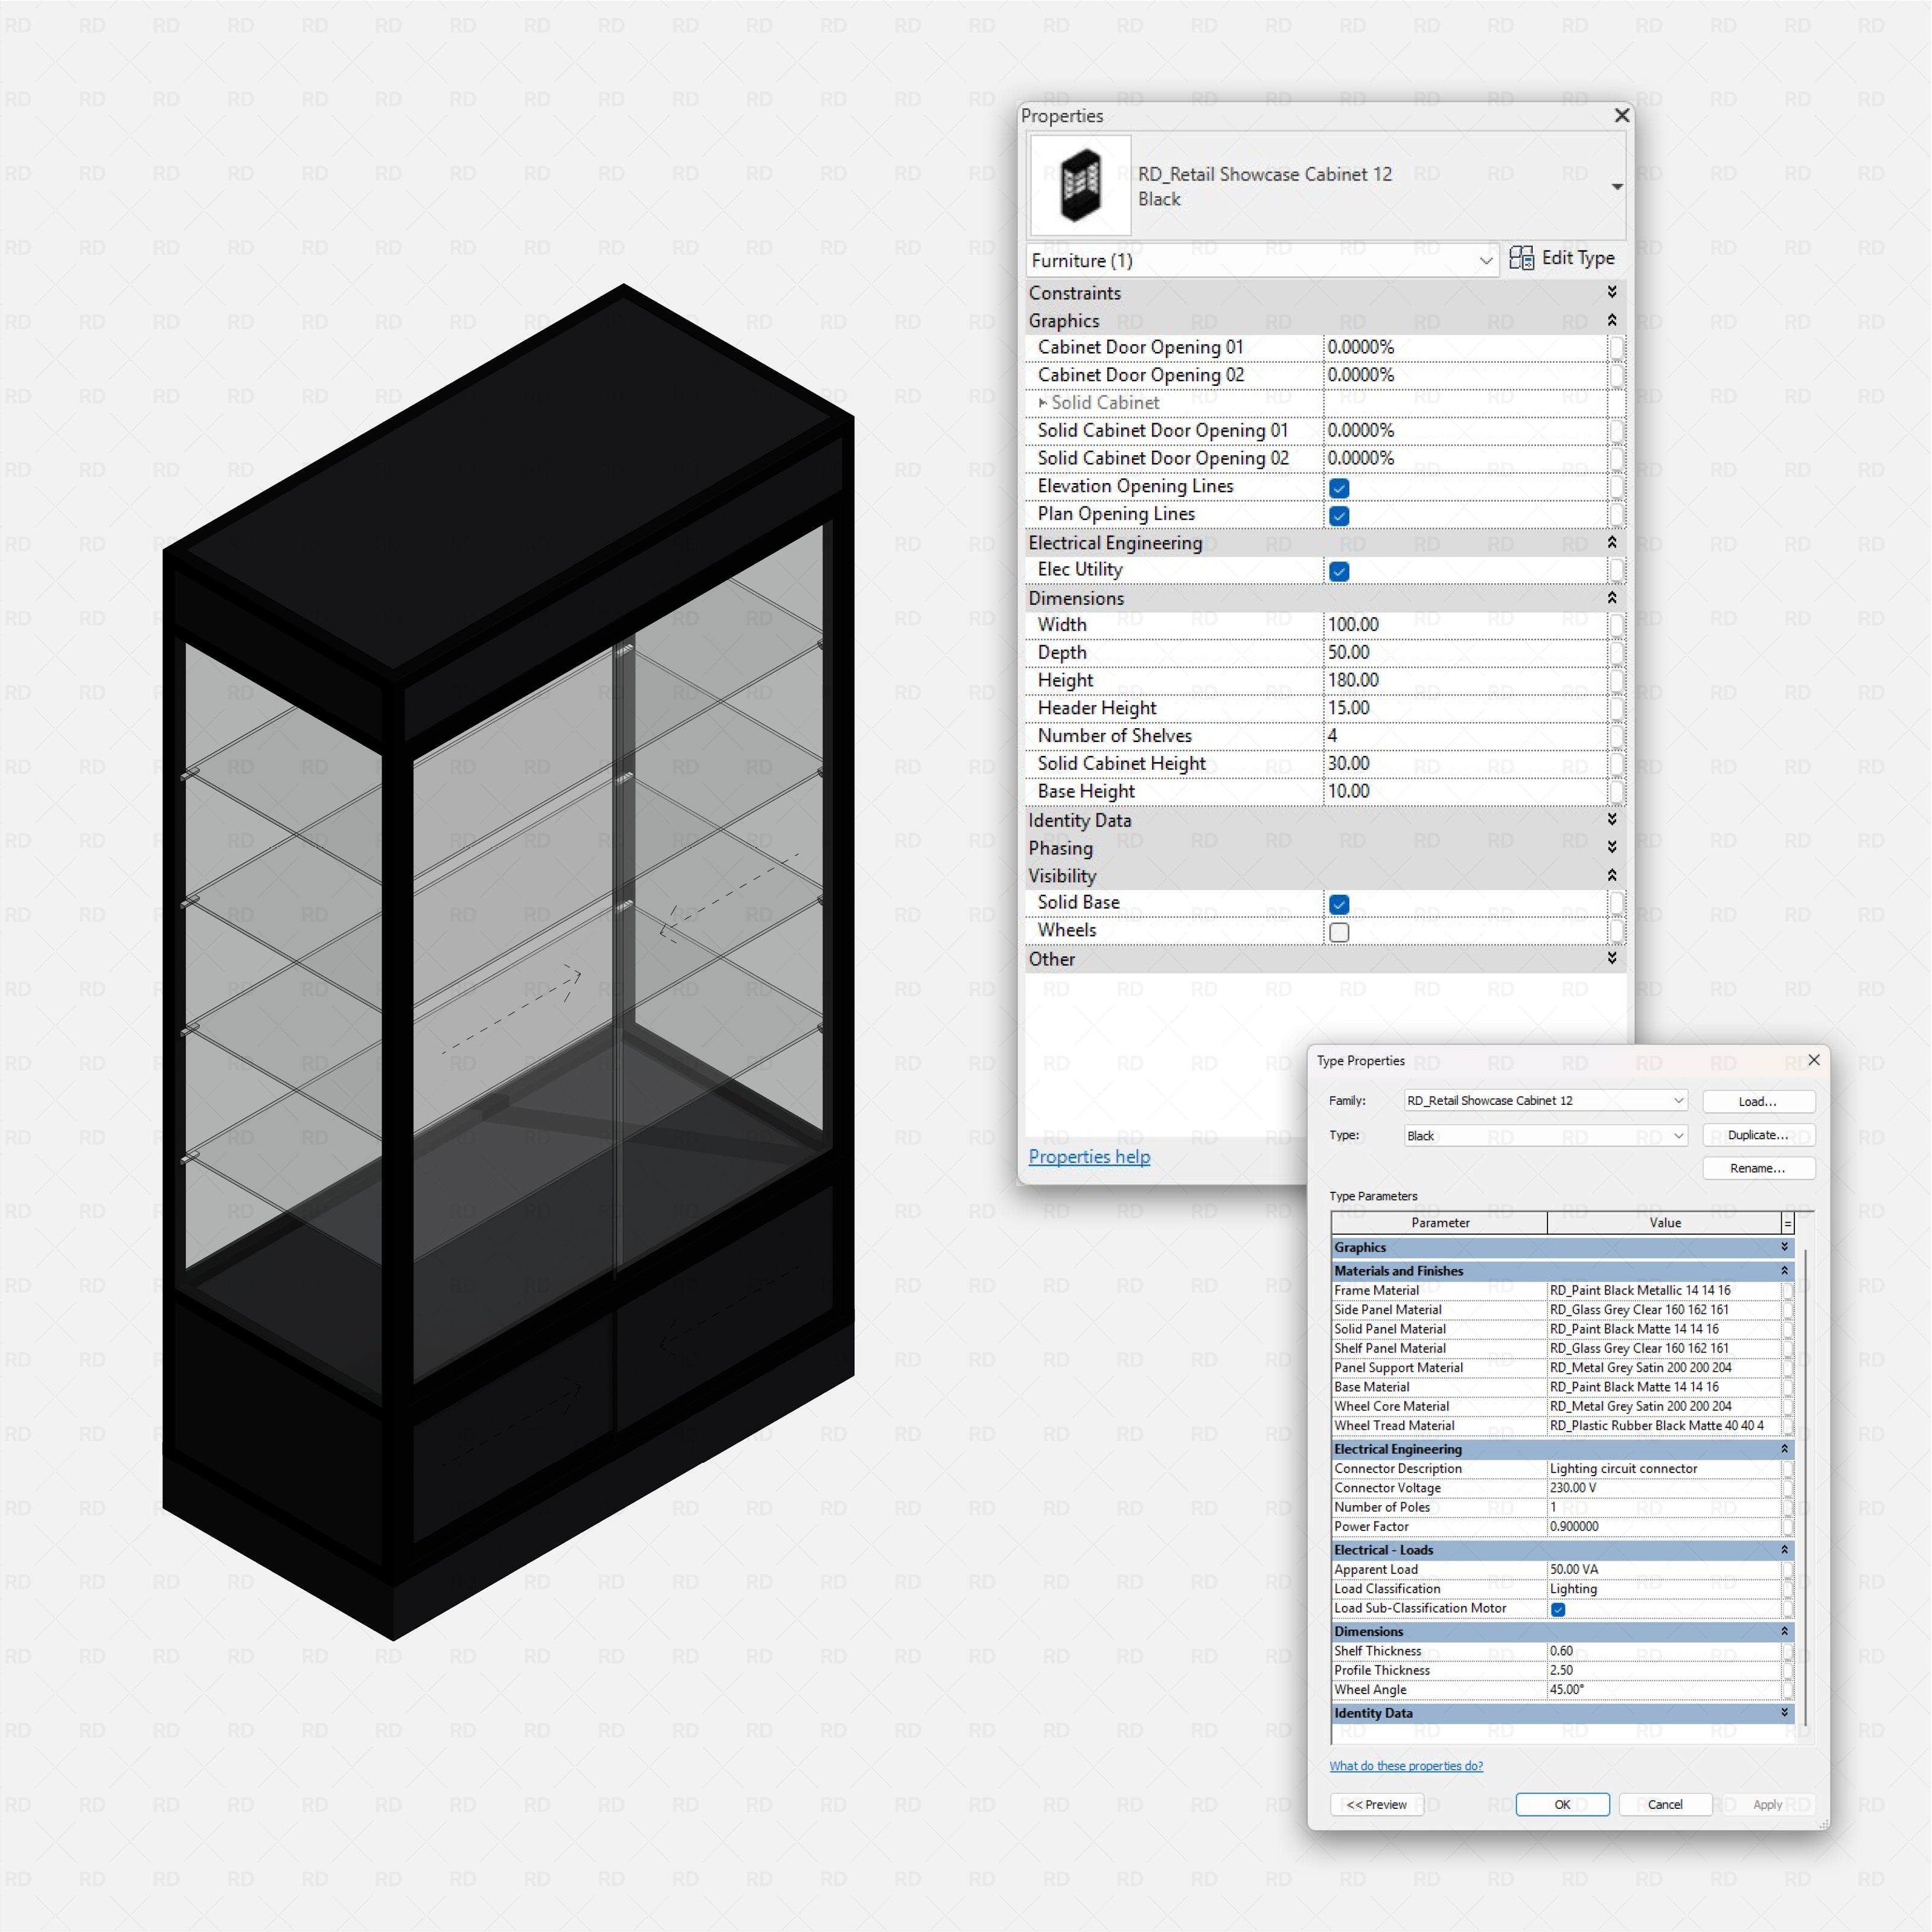This screenshot has height=1932, width=1932.
Task: Click associate button beside Width parameter
Action: click(1616, 625)
